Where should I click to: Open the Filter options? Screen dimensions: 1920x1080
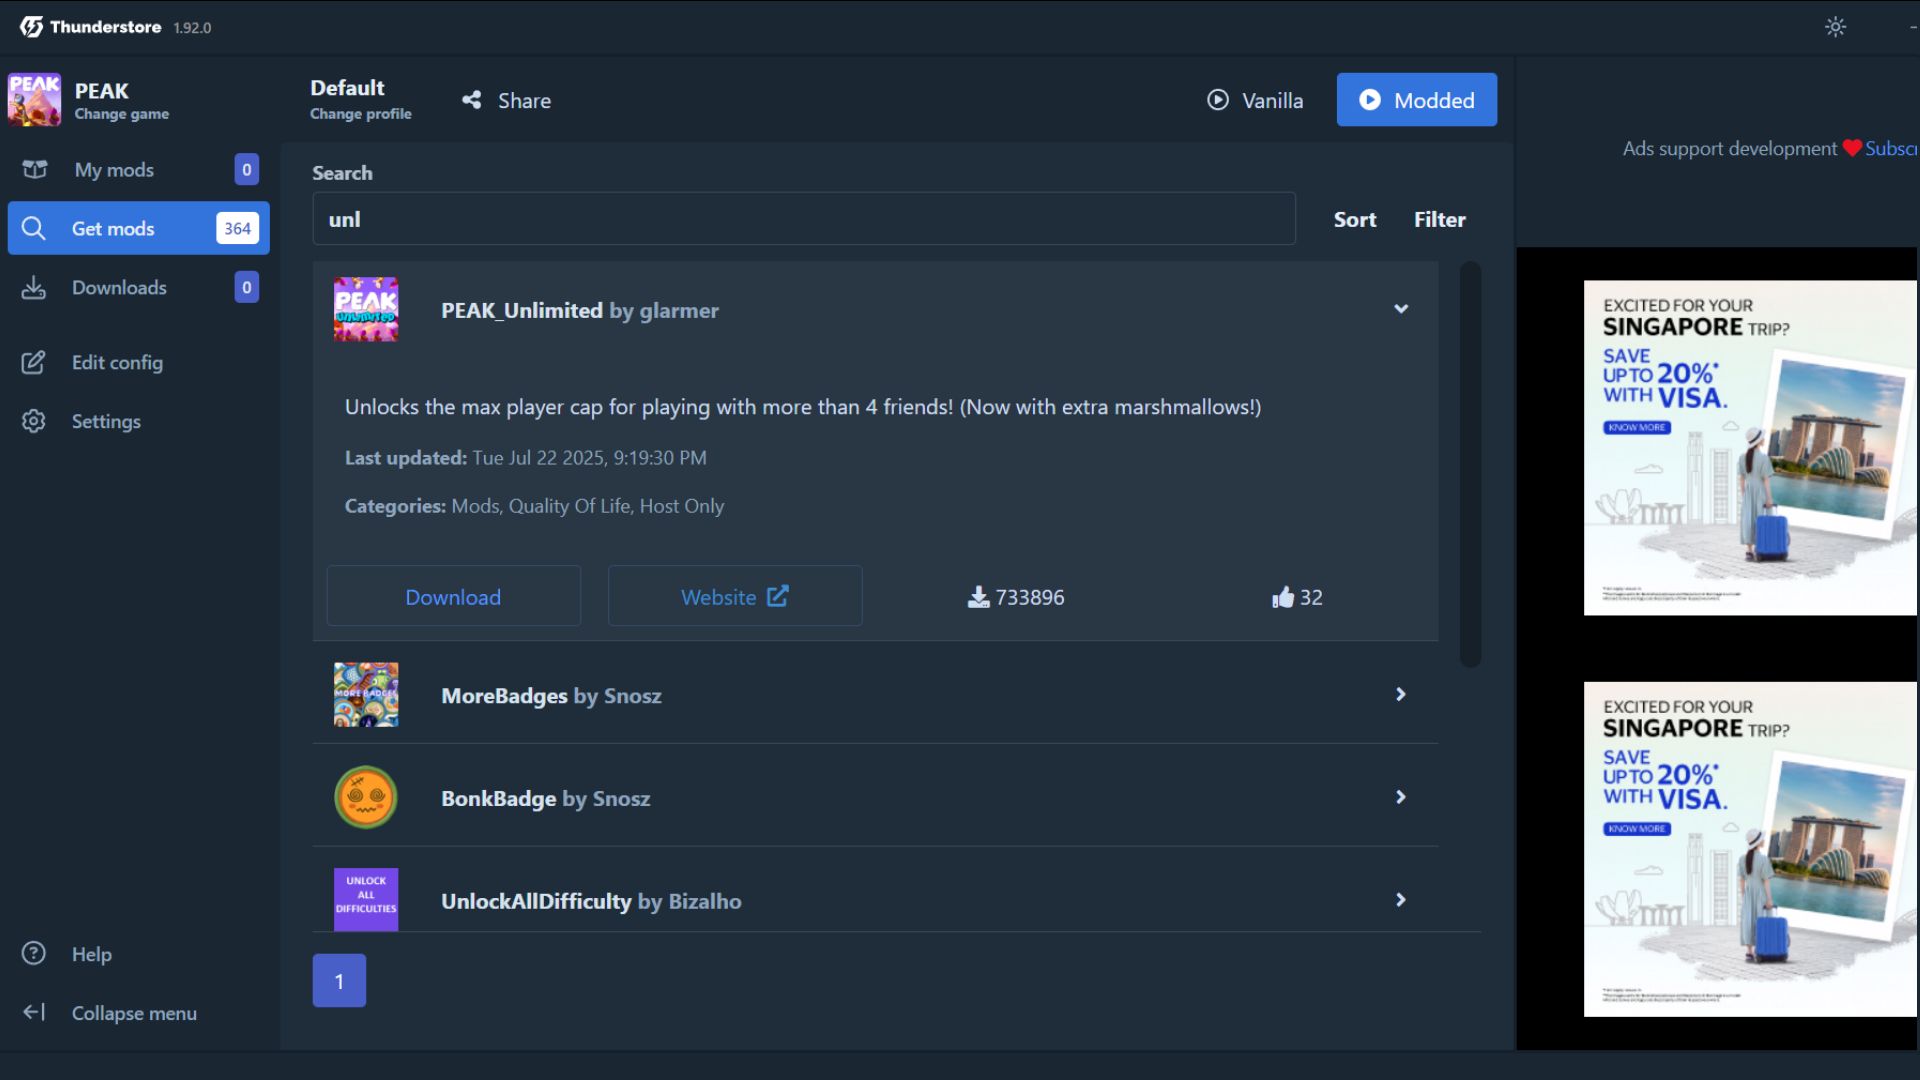click(x=1439, y=219)
